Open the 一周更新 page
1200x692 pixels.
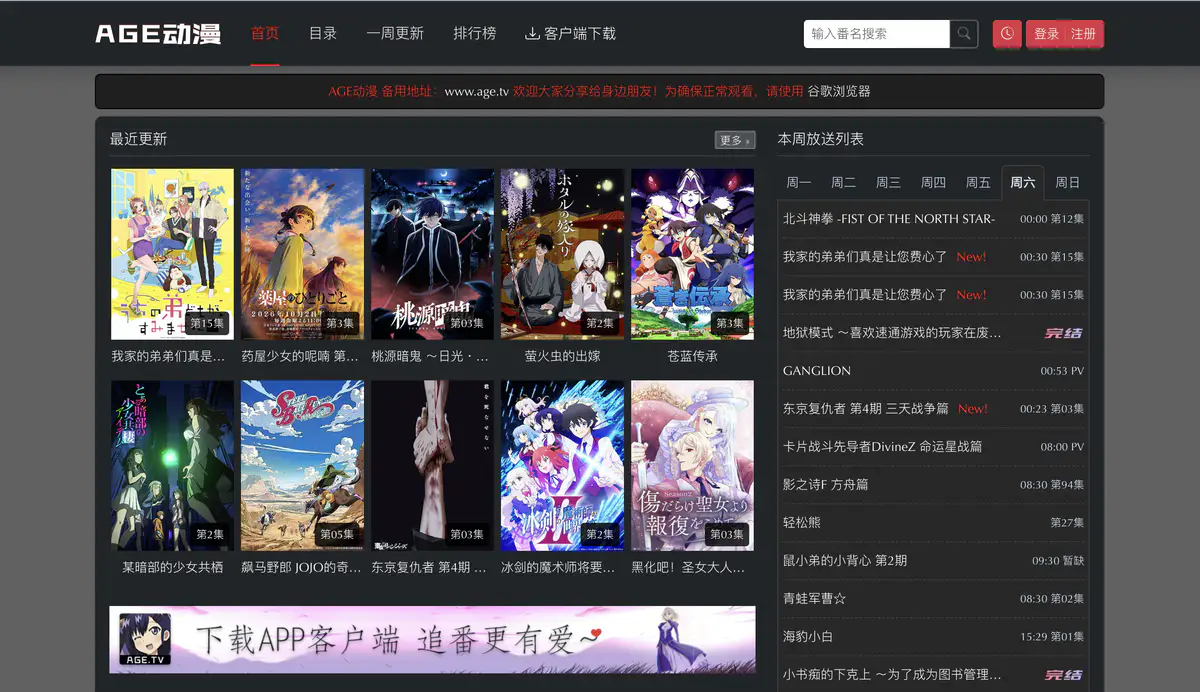click(395, 33)
